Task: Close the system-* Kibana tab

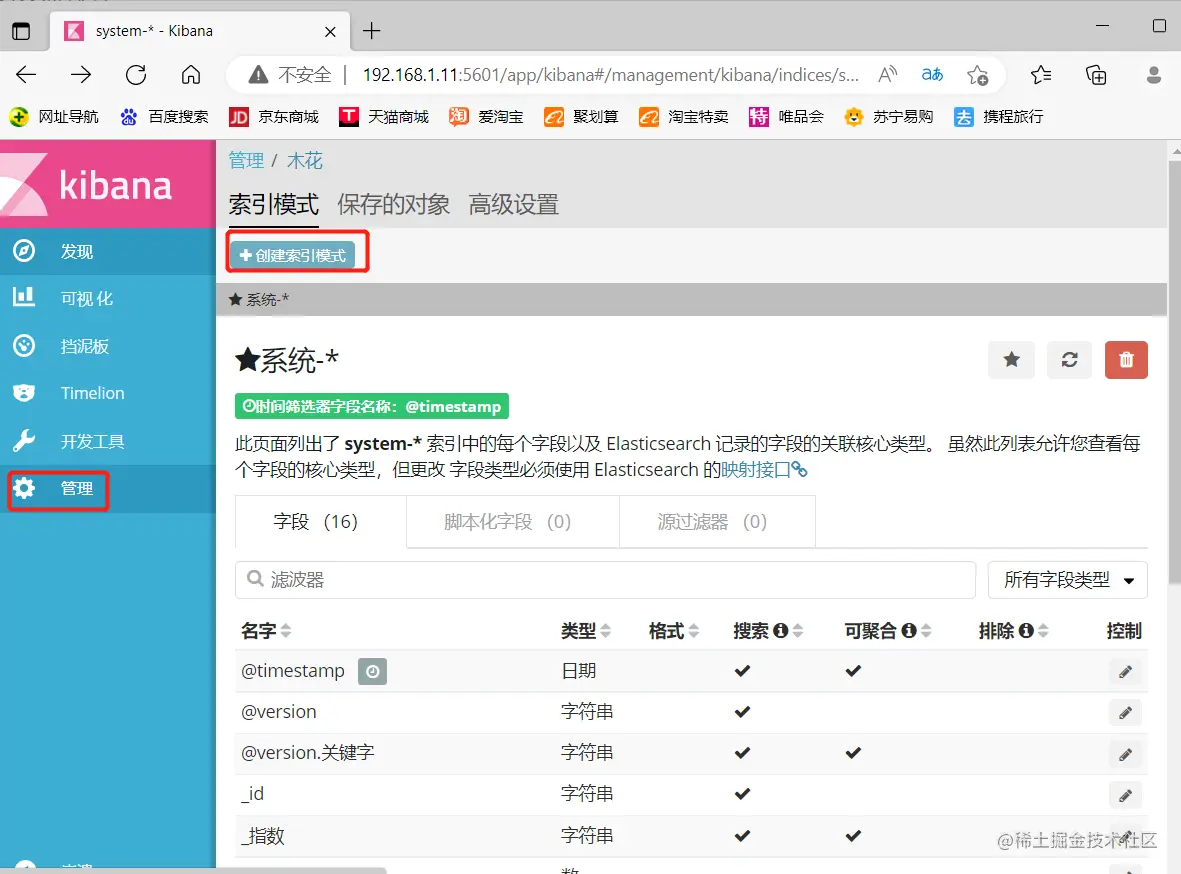Action: 330,32
